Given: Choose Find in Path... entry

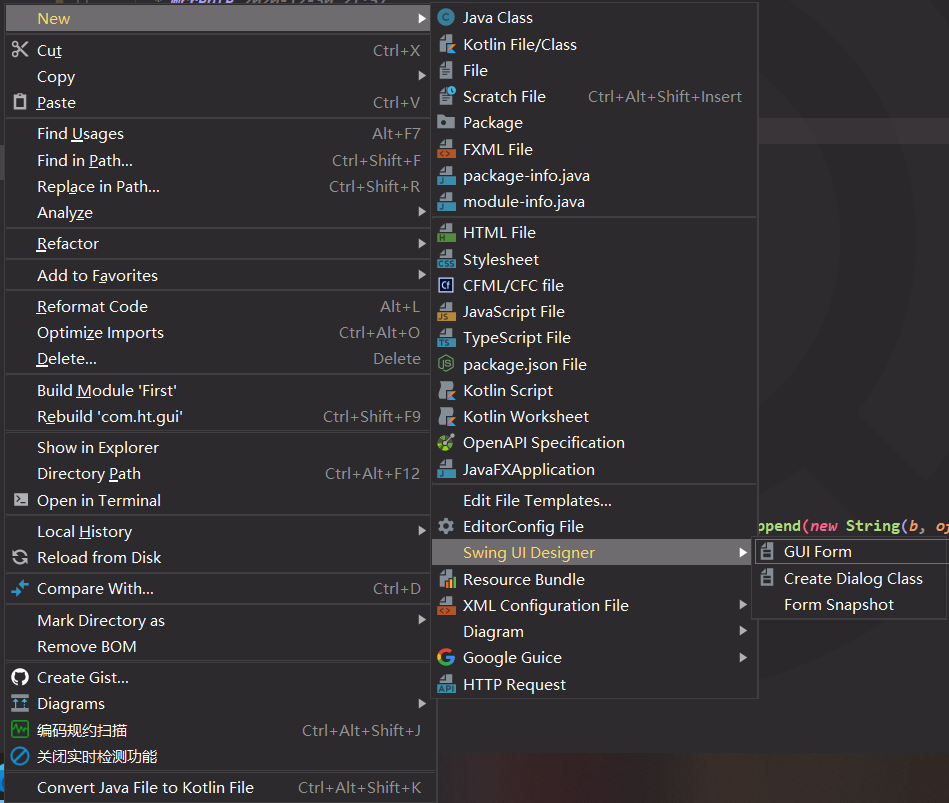Looking at the screenshot, I should click(218, 160).
